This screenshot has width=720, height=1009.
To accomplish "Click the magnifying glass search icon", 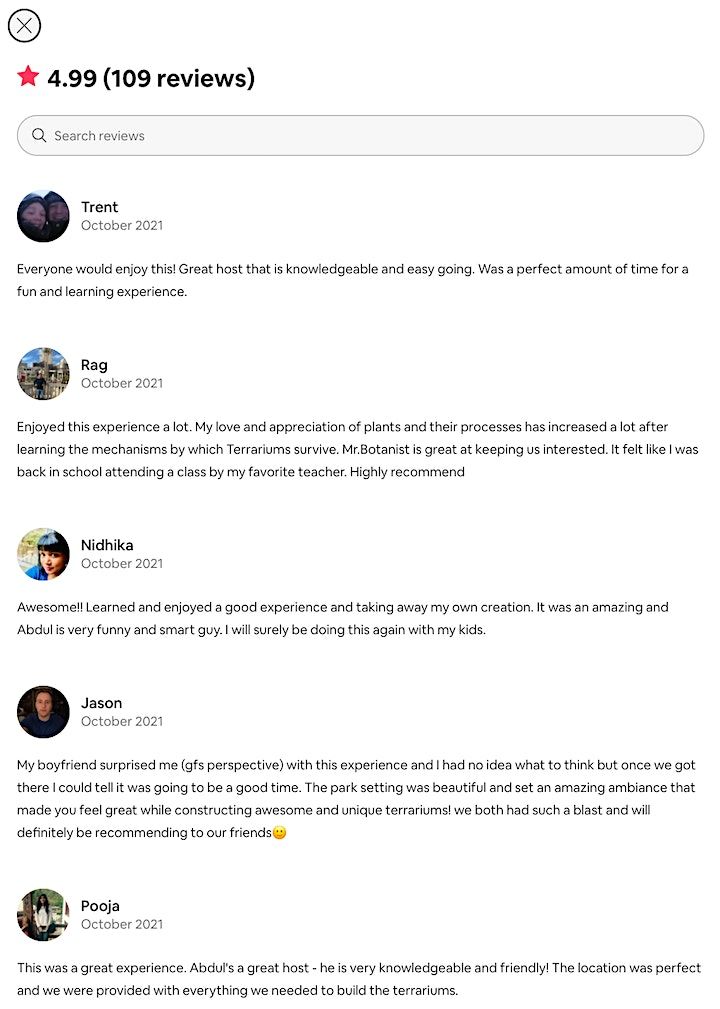I will (x=39, y=135).
